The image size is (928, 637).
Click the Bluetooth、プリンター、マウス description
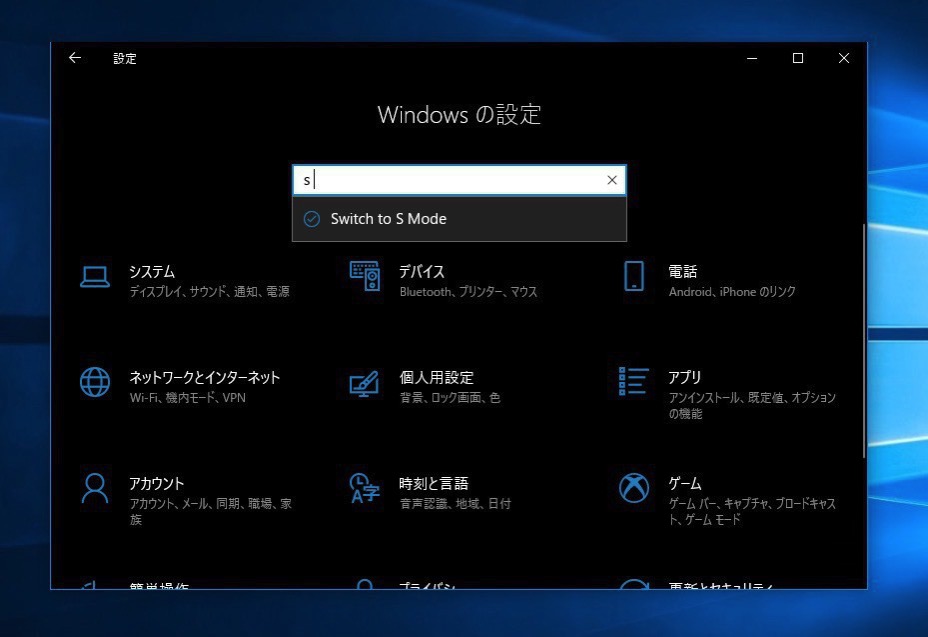[468, 291]
